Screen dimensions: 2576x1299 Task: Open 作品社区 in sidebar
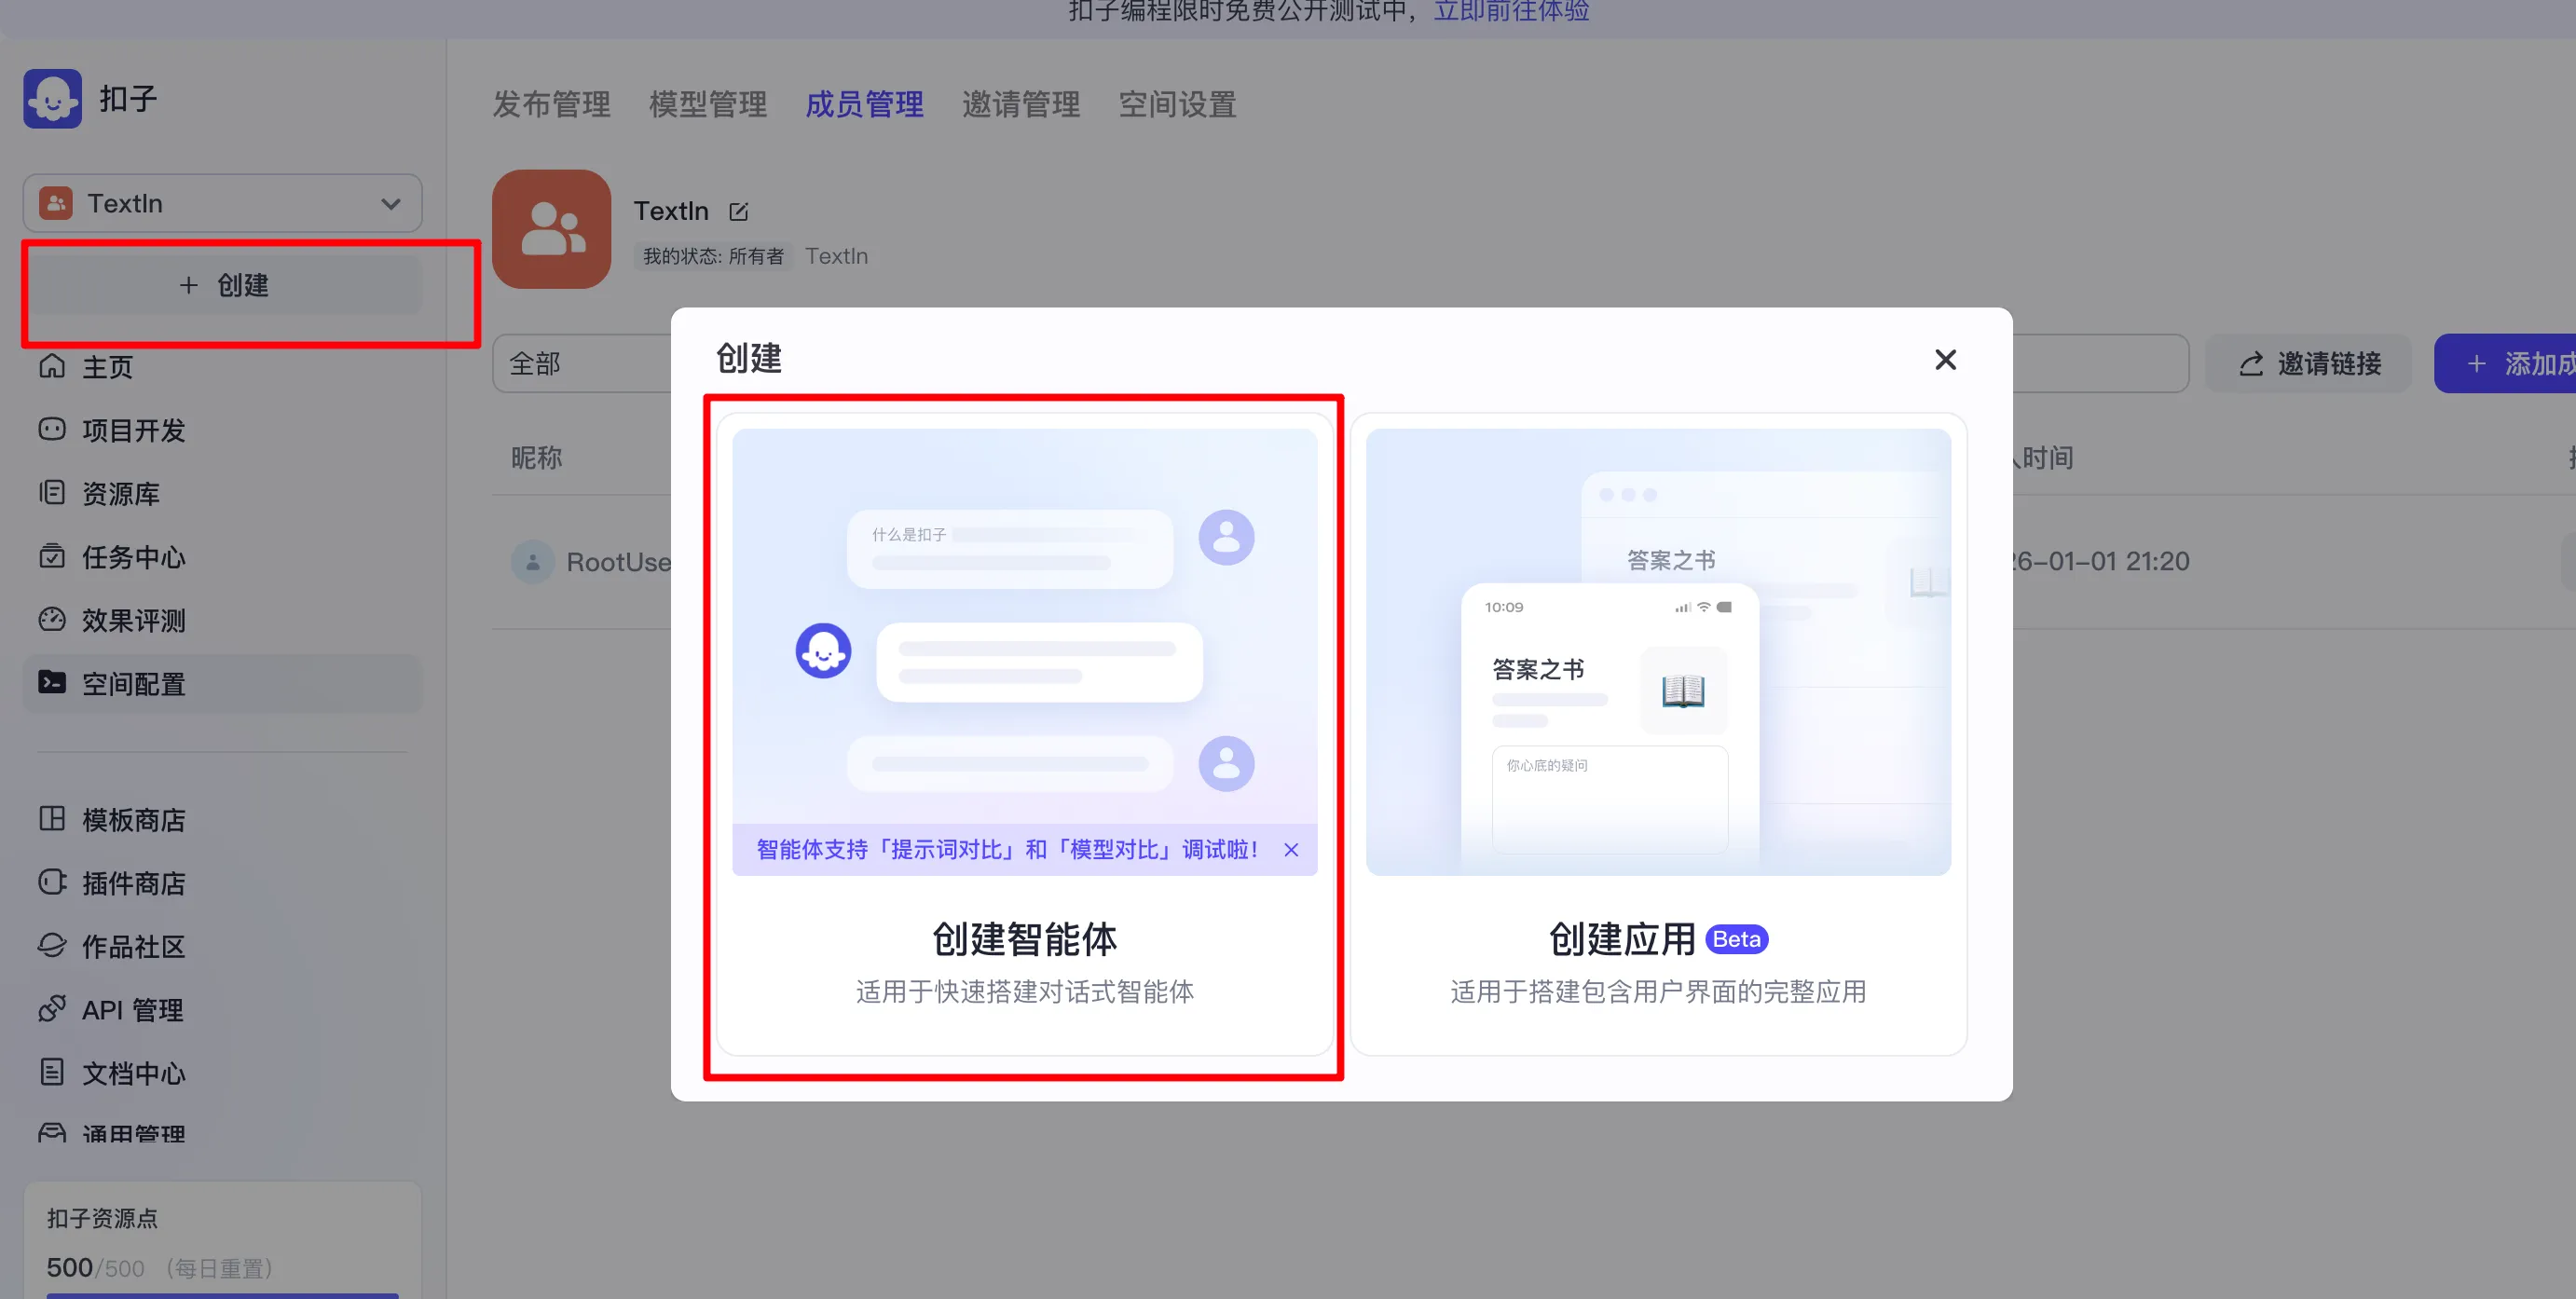222,946
